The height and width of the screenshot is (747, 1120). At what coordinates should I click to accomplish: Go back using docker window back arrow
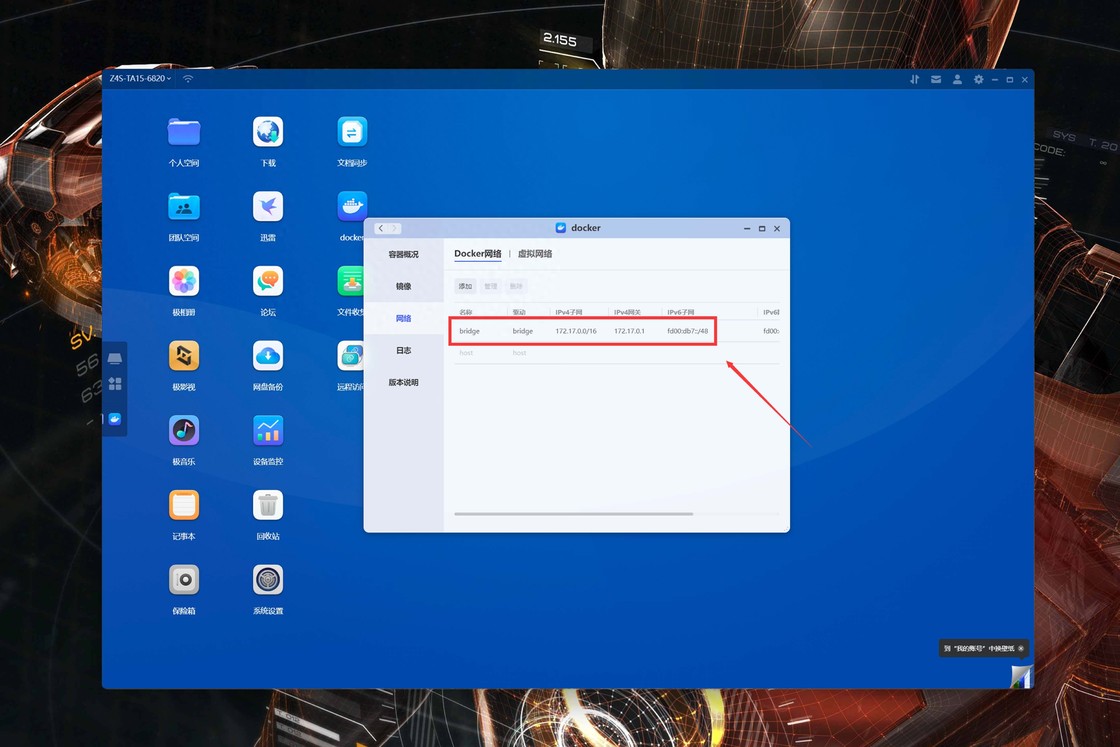[381, 228]
